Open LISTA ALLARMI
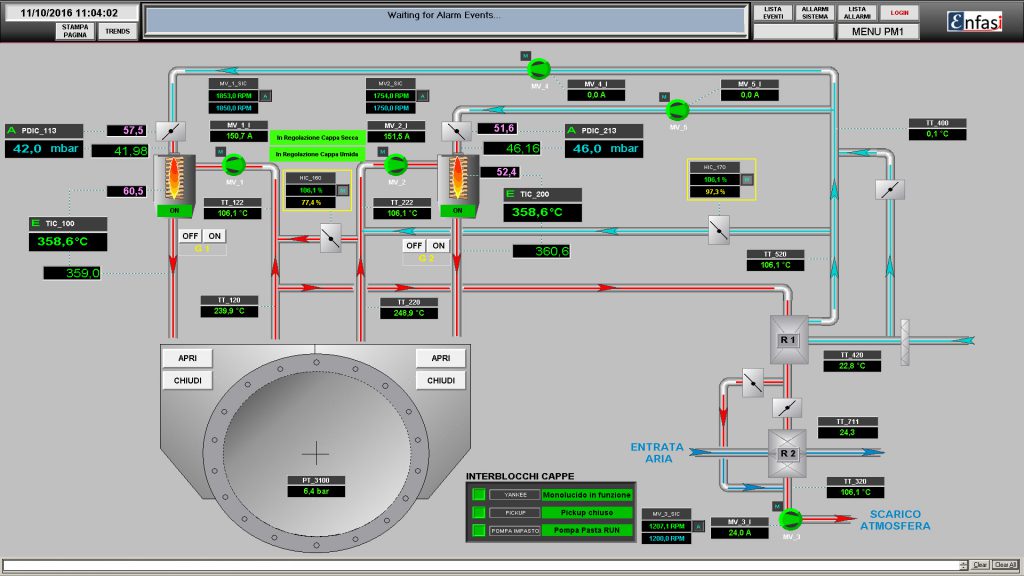 click(857, 13)
